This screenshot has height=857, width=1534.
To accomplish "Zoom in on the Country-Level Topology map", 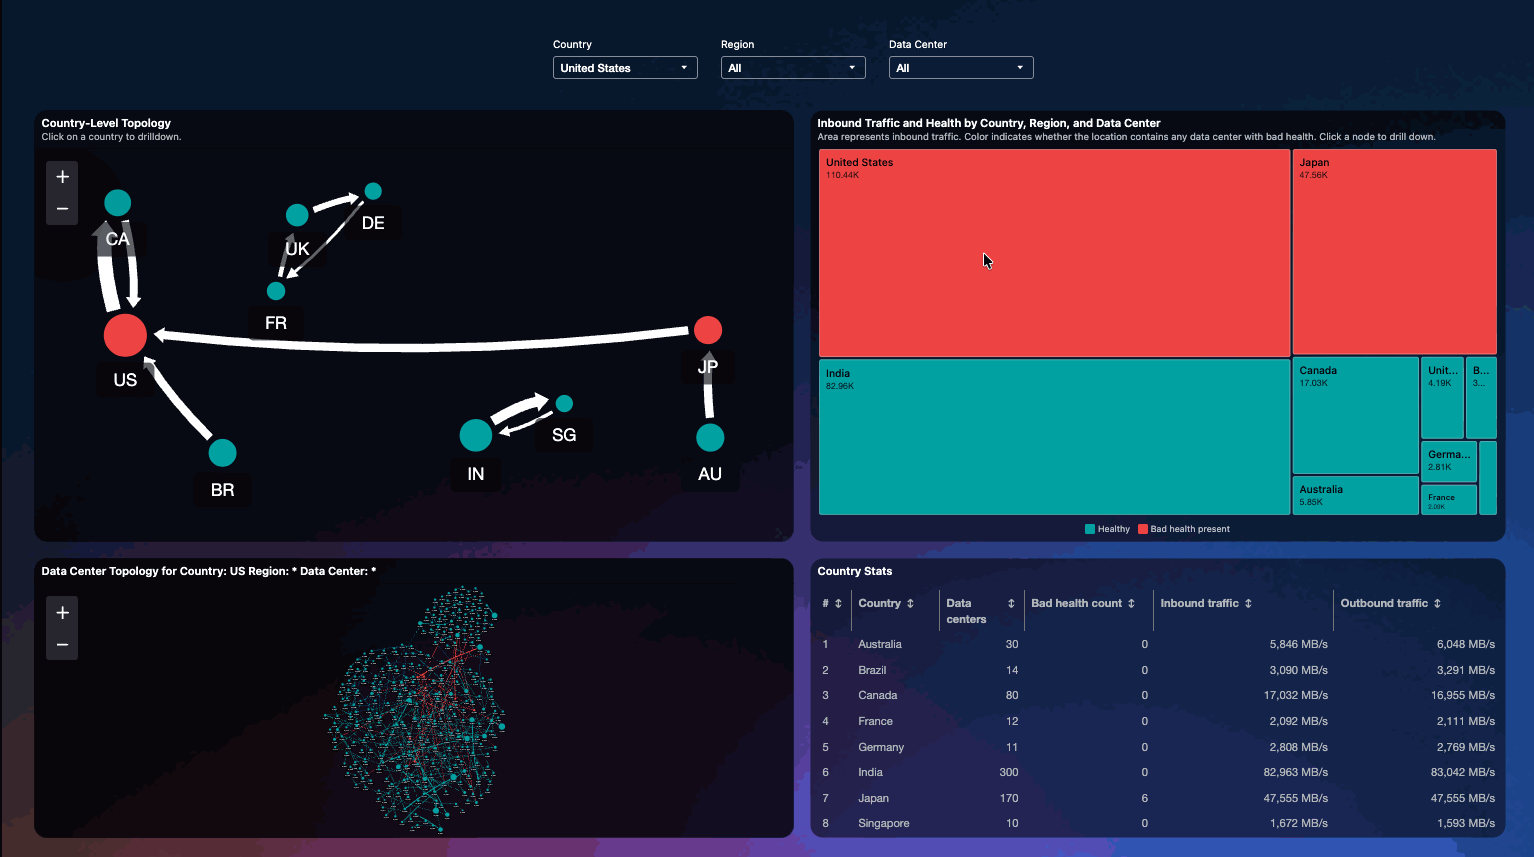I will (x=62, y=177).
